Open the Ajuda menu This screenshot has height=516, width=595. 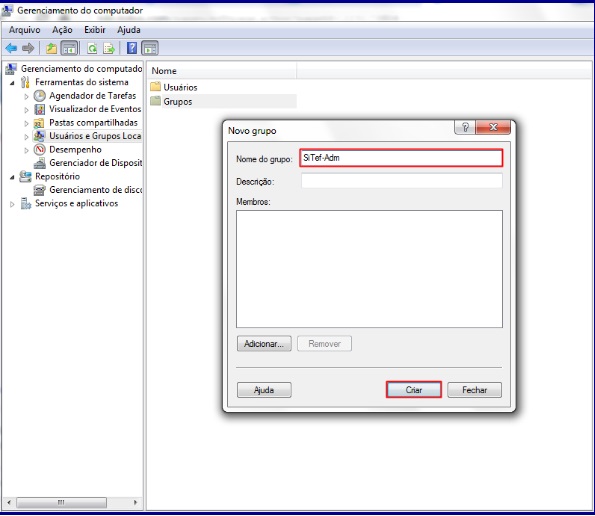tap(129, 30)
